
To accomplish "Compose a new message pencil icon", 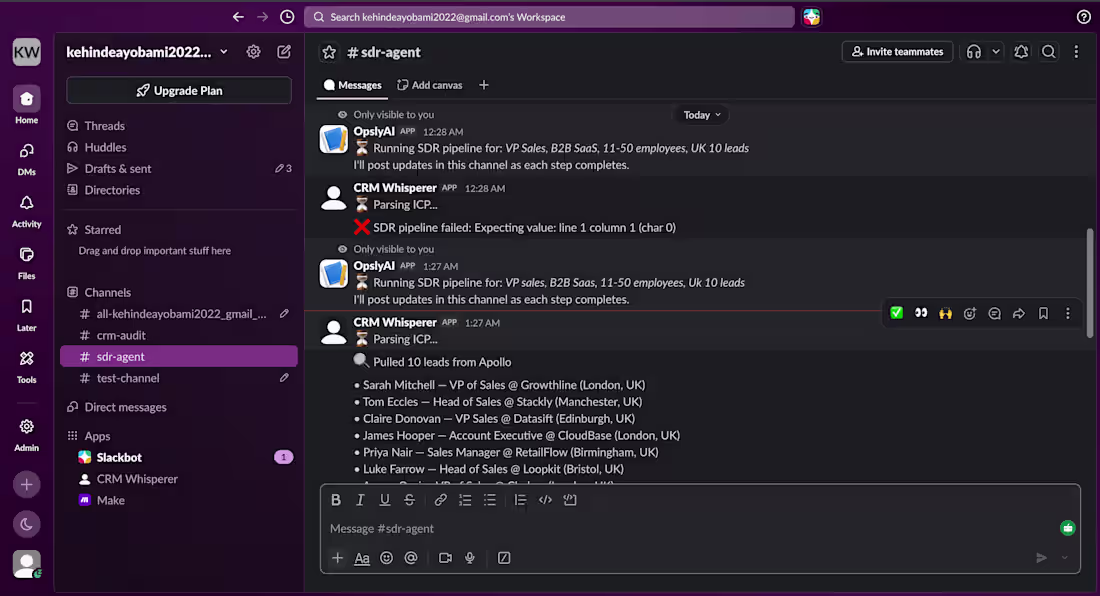I will tap(284, 52).
